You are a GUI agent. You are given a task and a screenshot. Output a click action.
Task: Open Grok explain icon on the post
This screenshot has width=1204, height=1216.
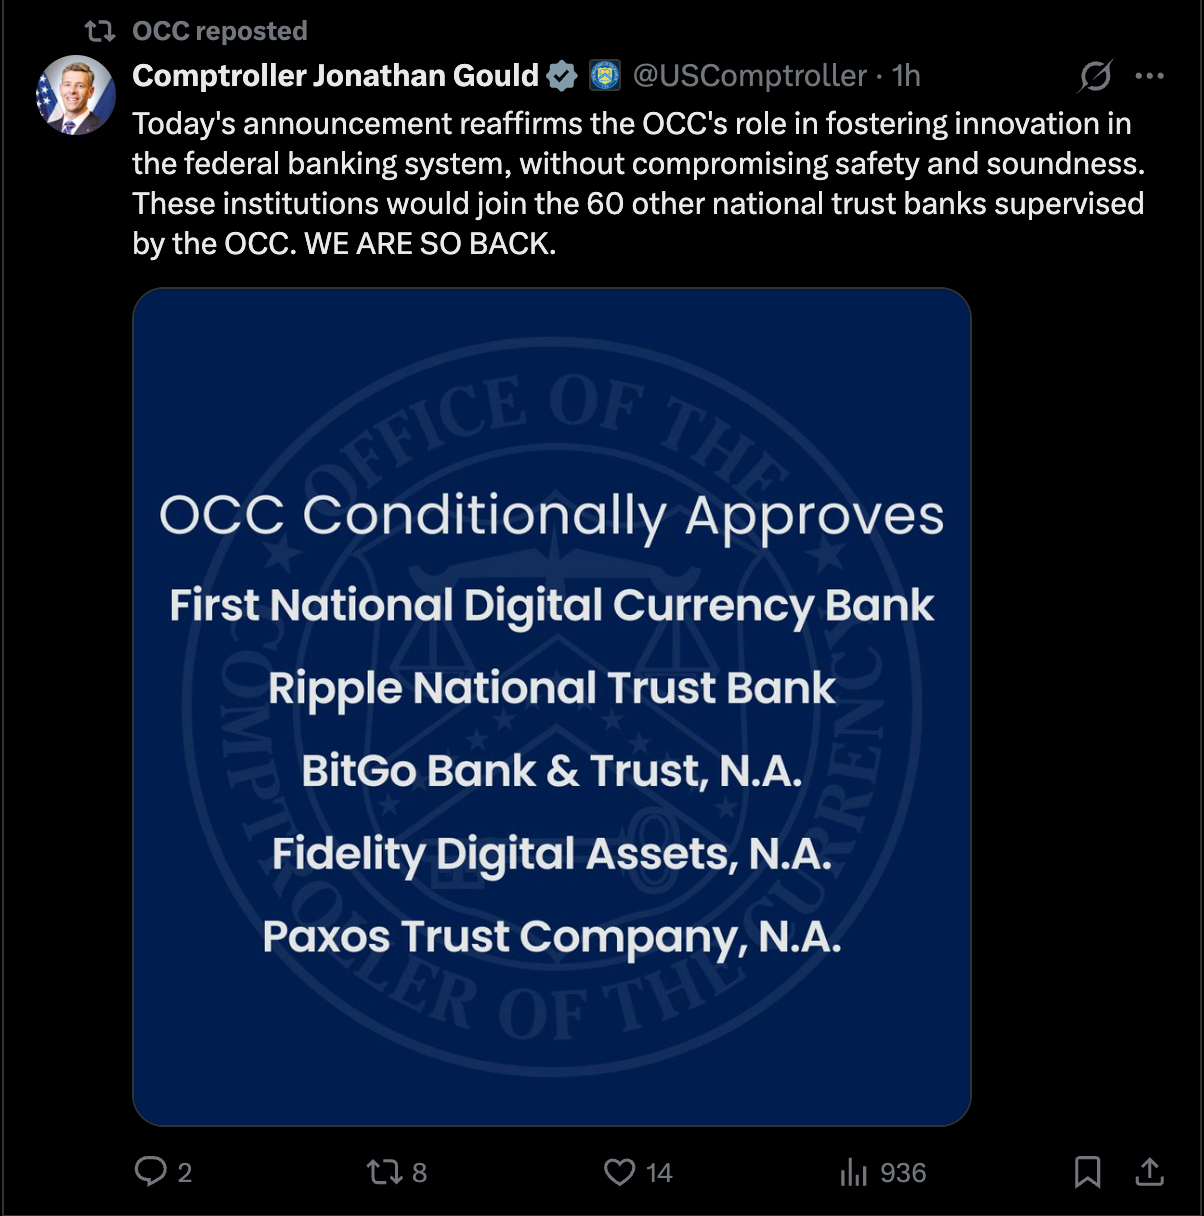pyautogui.click(x=1095, y=76)
